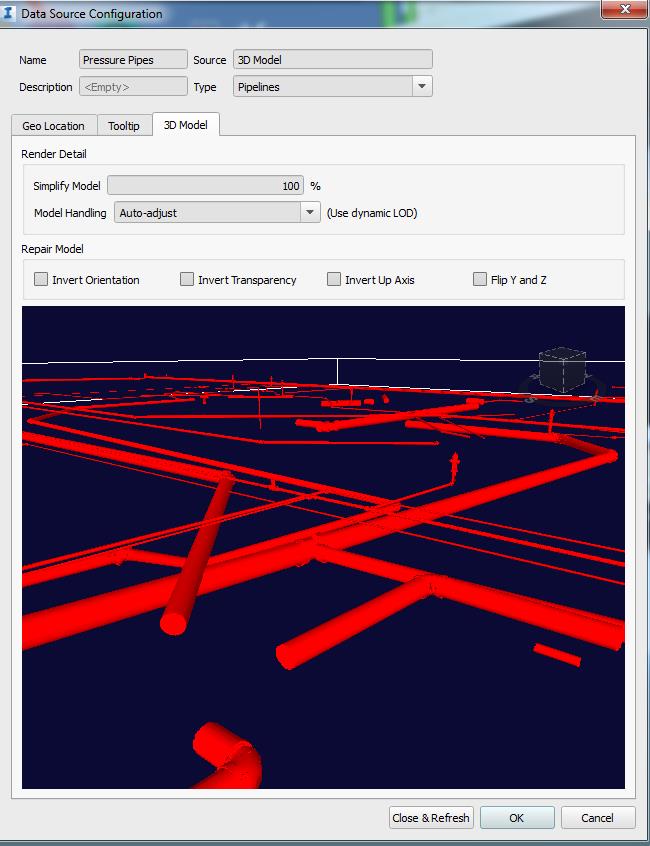Image resolution: width=650 pixels, height=846 pixels.
Task: Click the application icon in title bar
Action: [8, 12]
